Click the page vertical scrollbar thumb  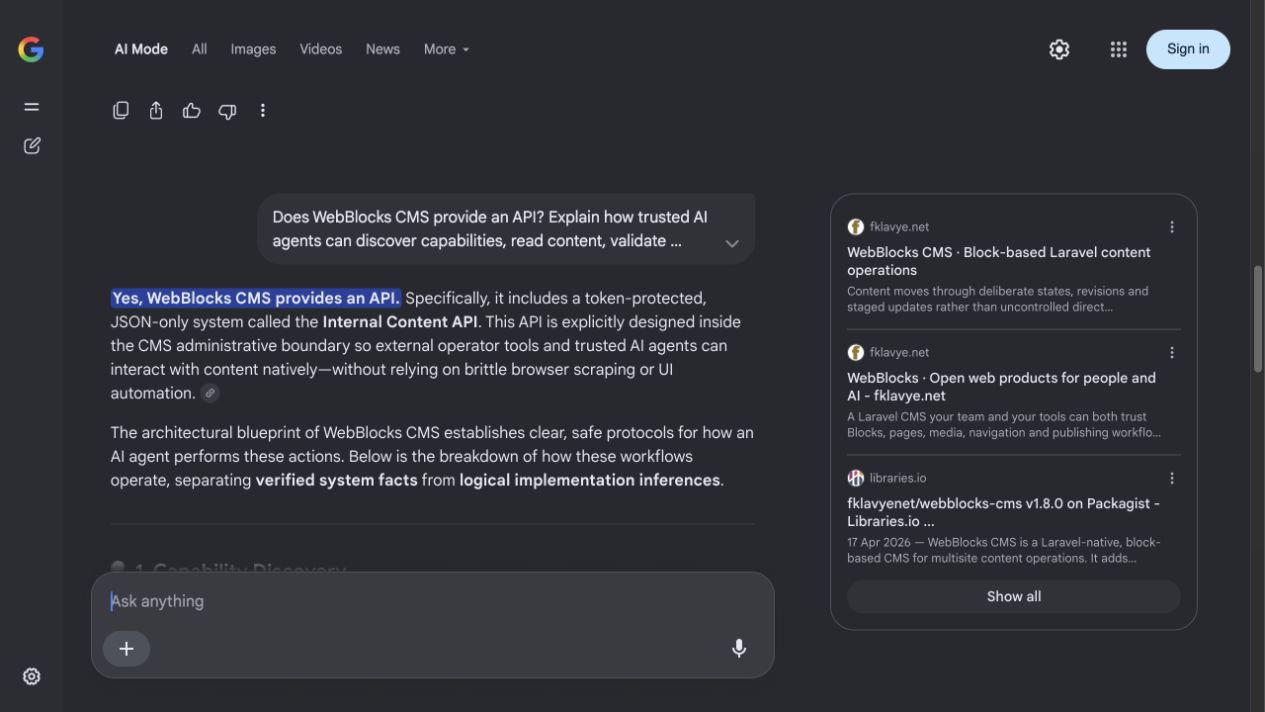[1258, 319]
